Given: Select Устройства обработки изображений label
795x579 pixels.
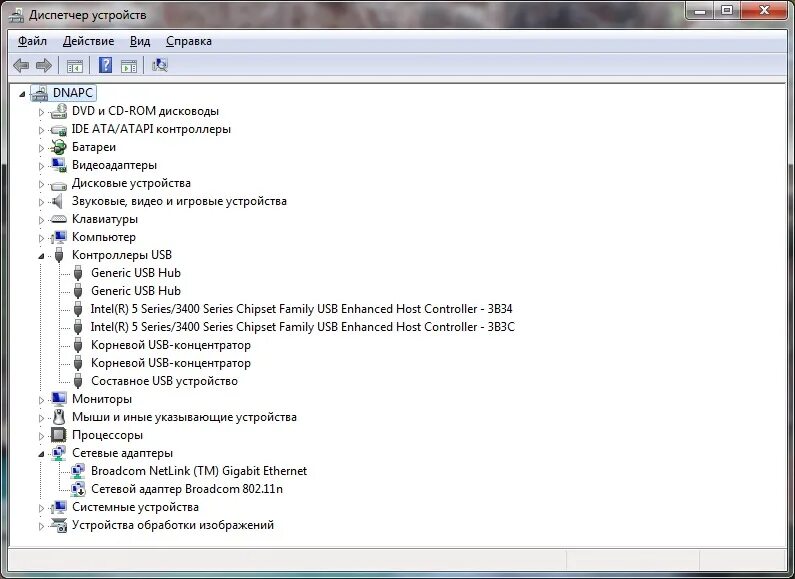Looking at the screenshot, I should coord(172,525).
